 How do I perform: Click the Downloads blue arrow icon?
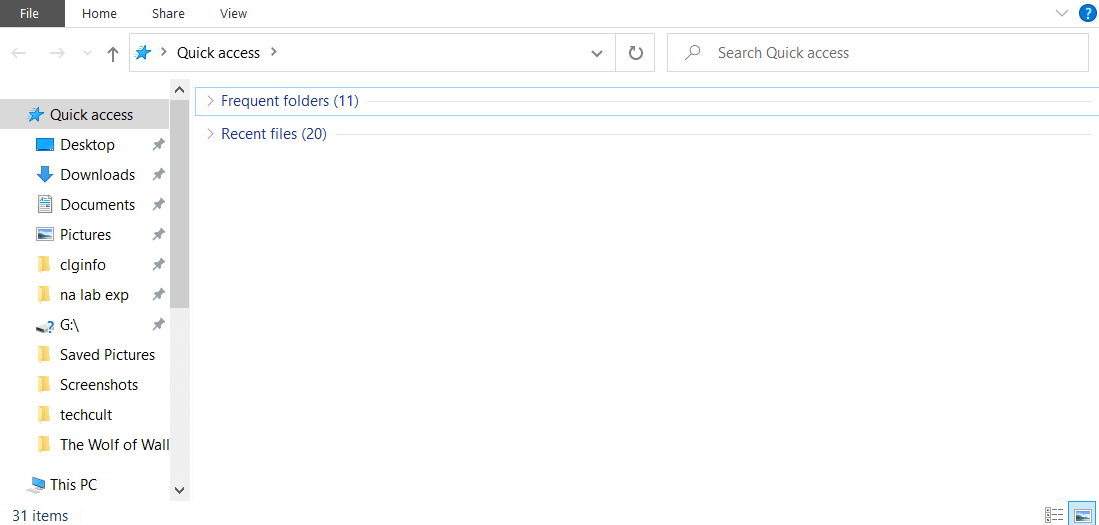pyautogui.click(x=45, y=175)
